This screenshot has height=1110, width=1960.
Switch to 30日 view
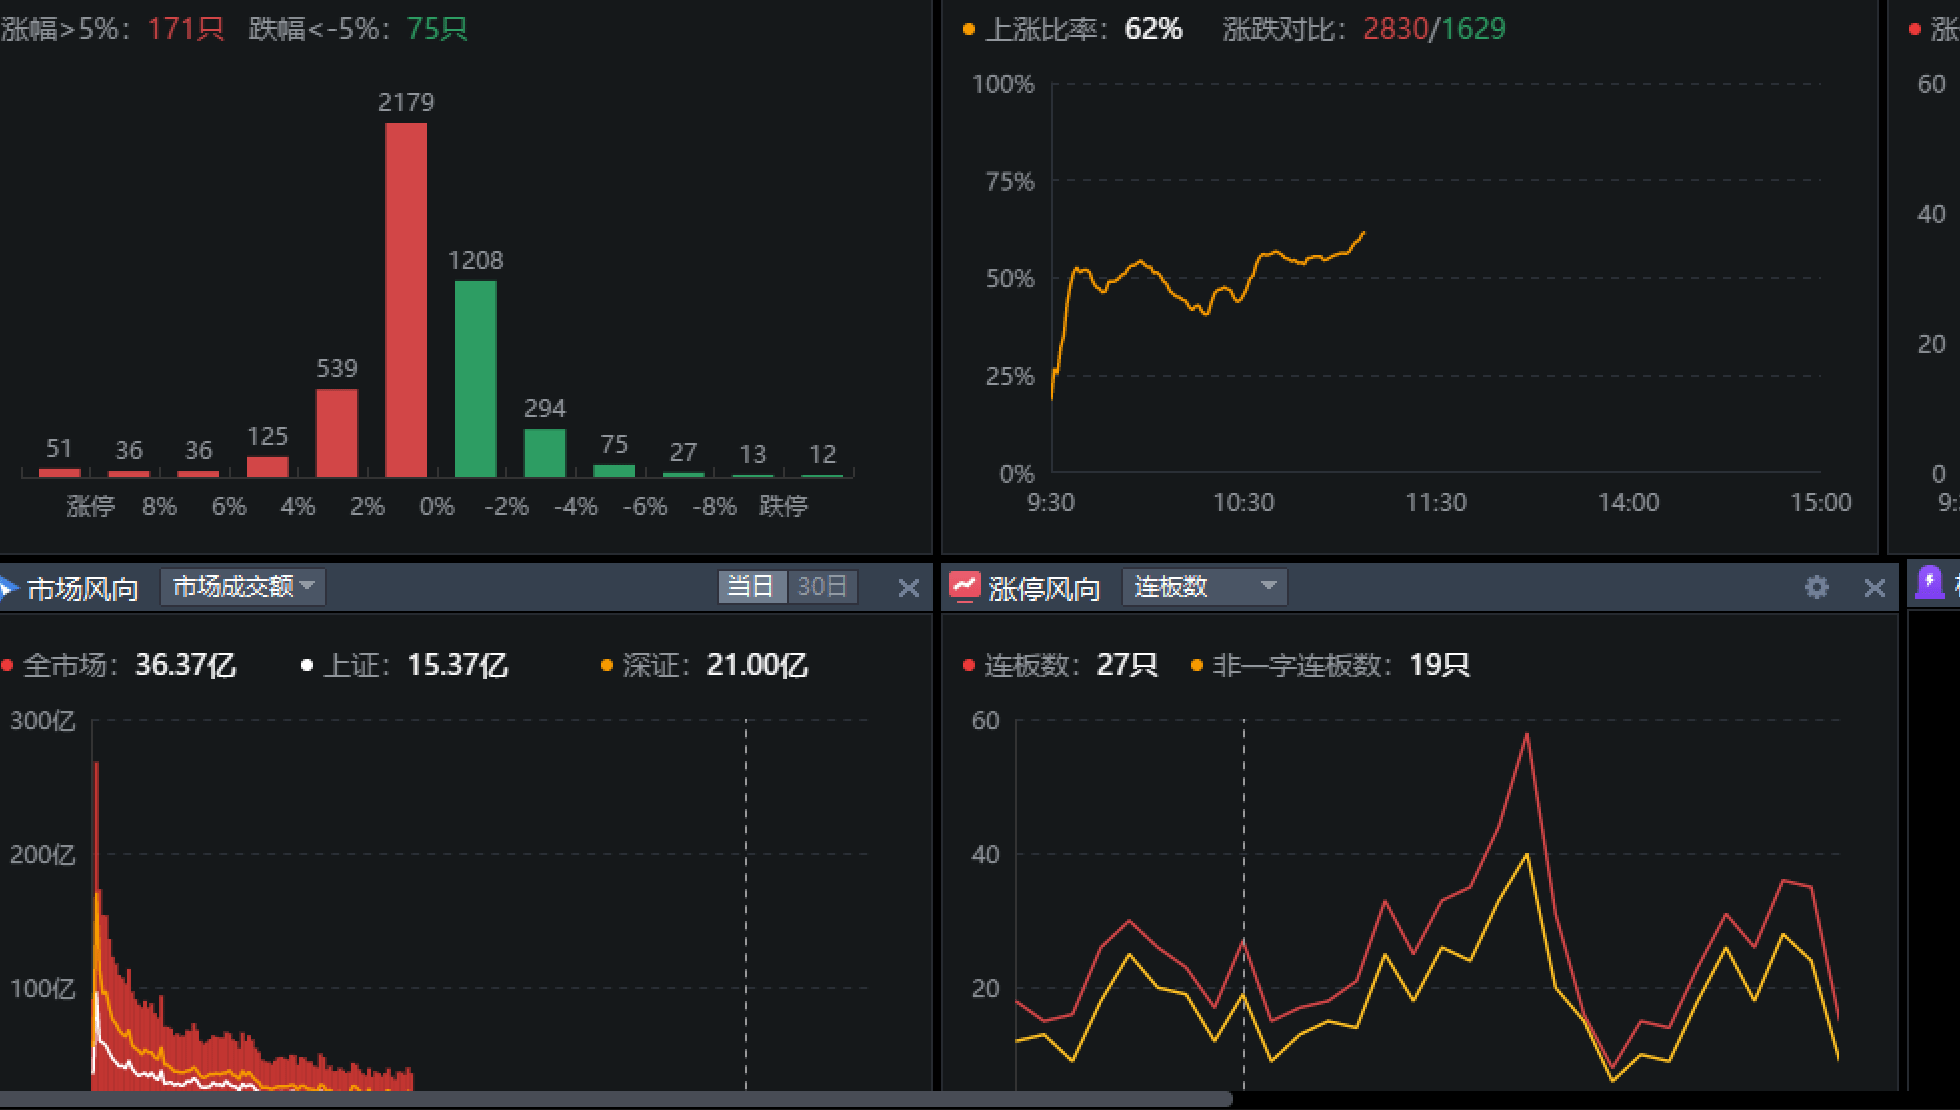pyautogui.click(x=822, y=587)
